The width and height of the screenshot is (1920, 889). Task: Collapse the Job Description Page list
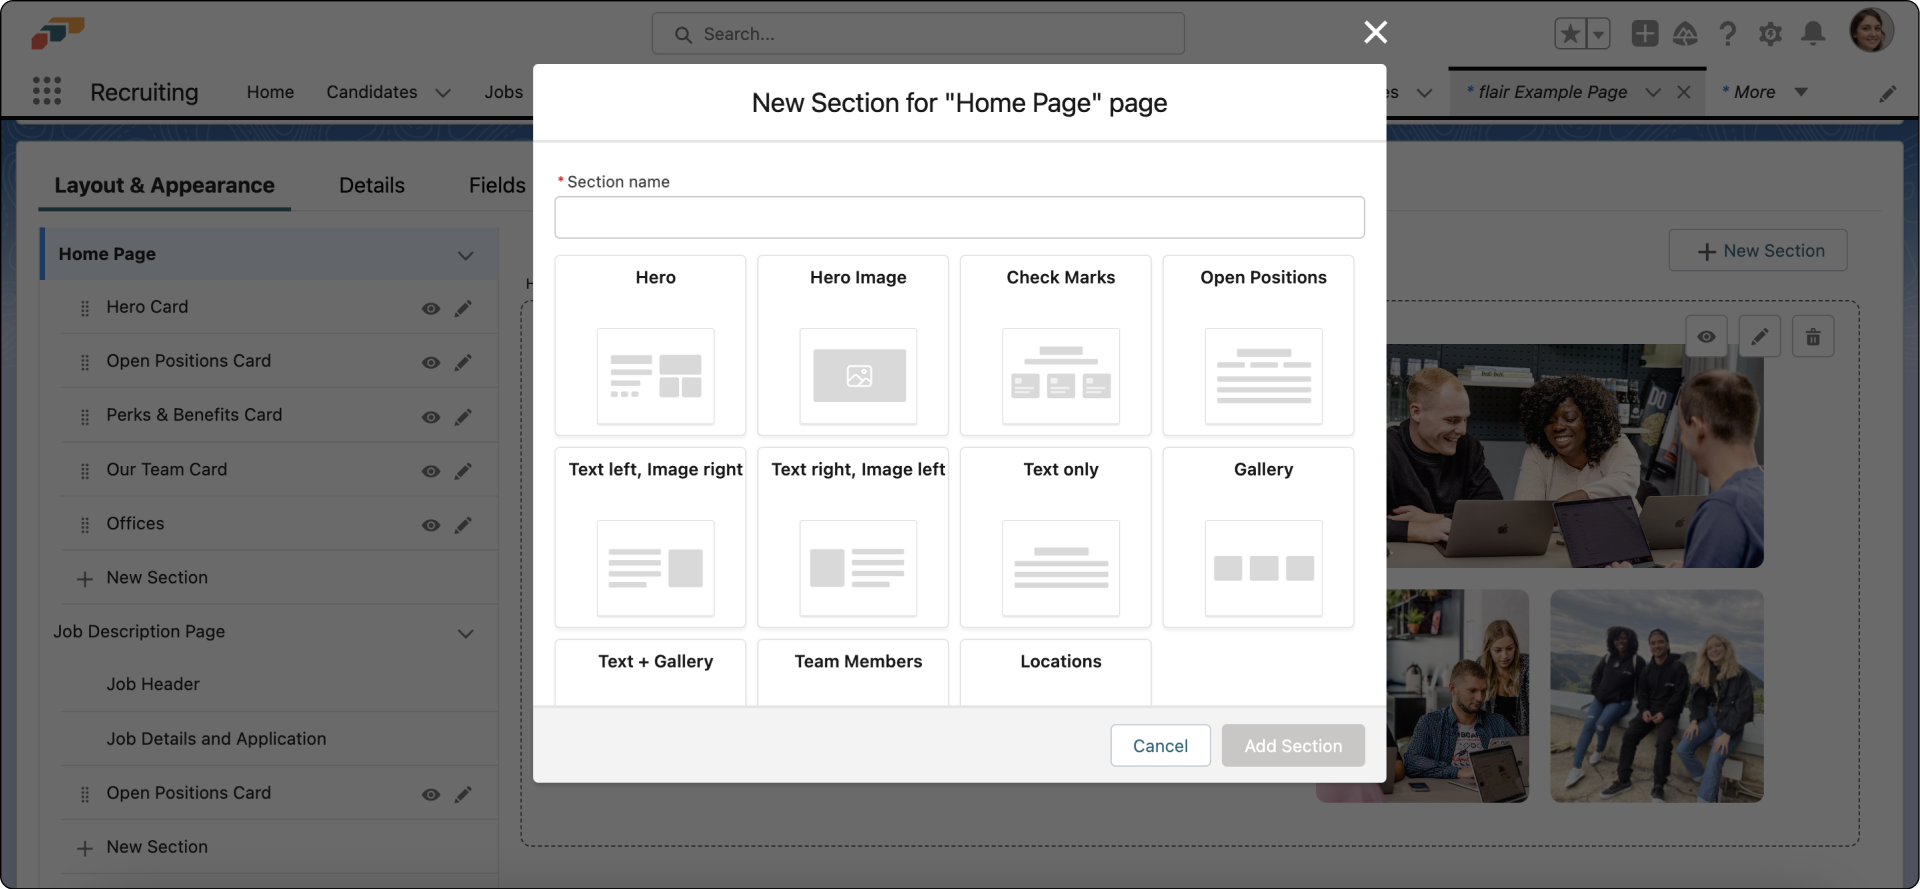click(x=465, y=633)
